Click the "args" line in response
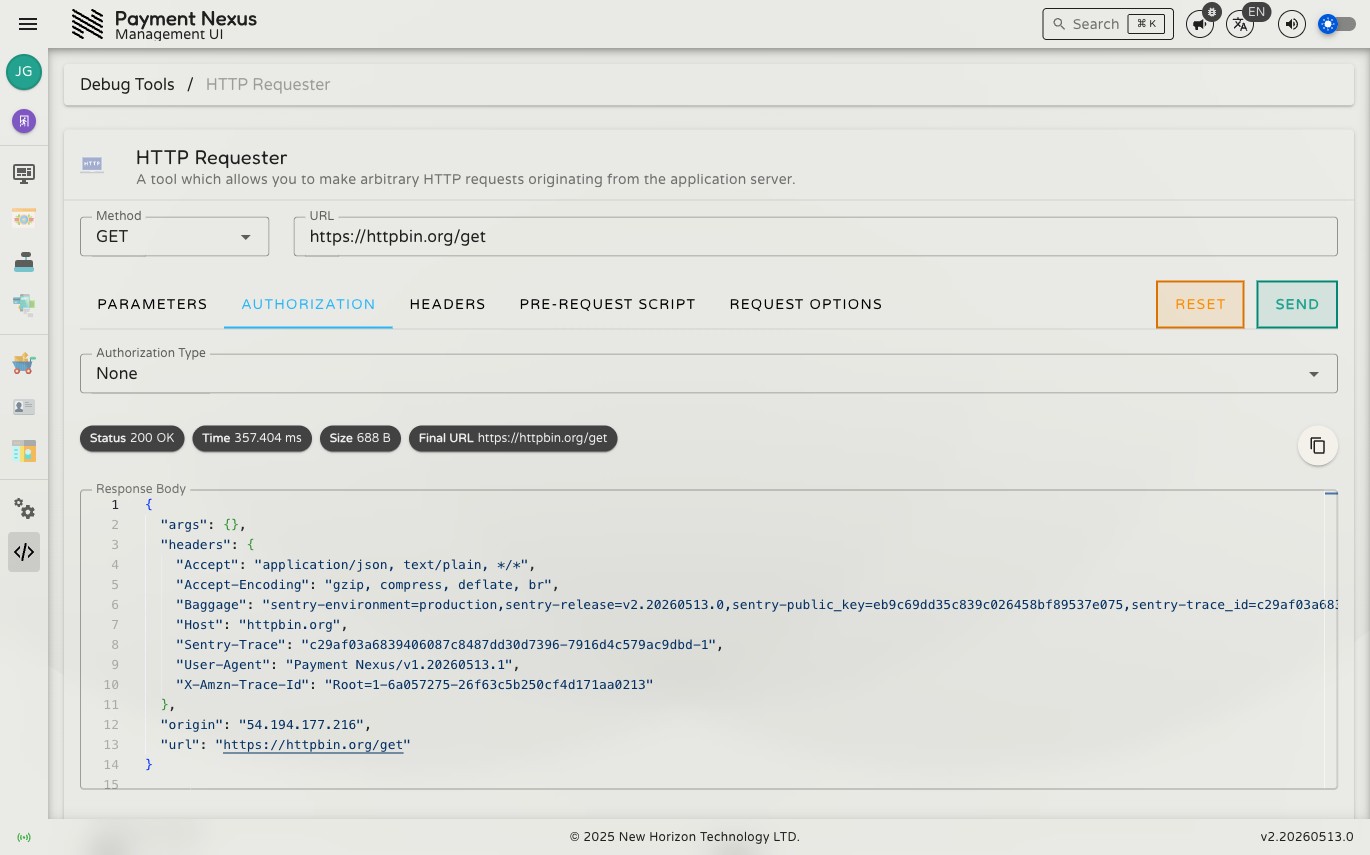 click(203, 525)
